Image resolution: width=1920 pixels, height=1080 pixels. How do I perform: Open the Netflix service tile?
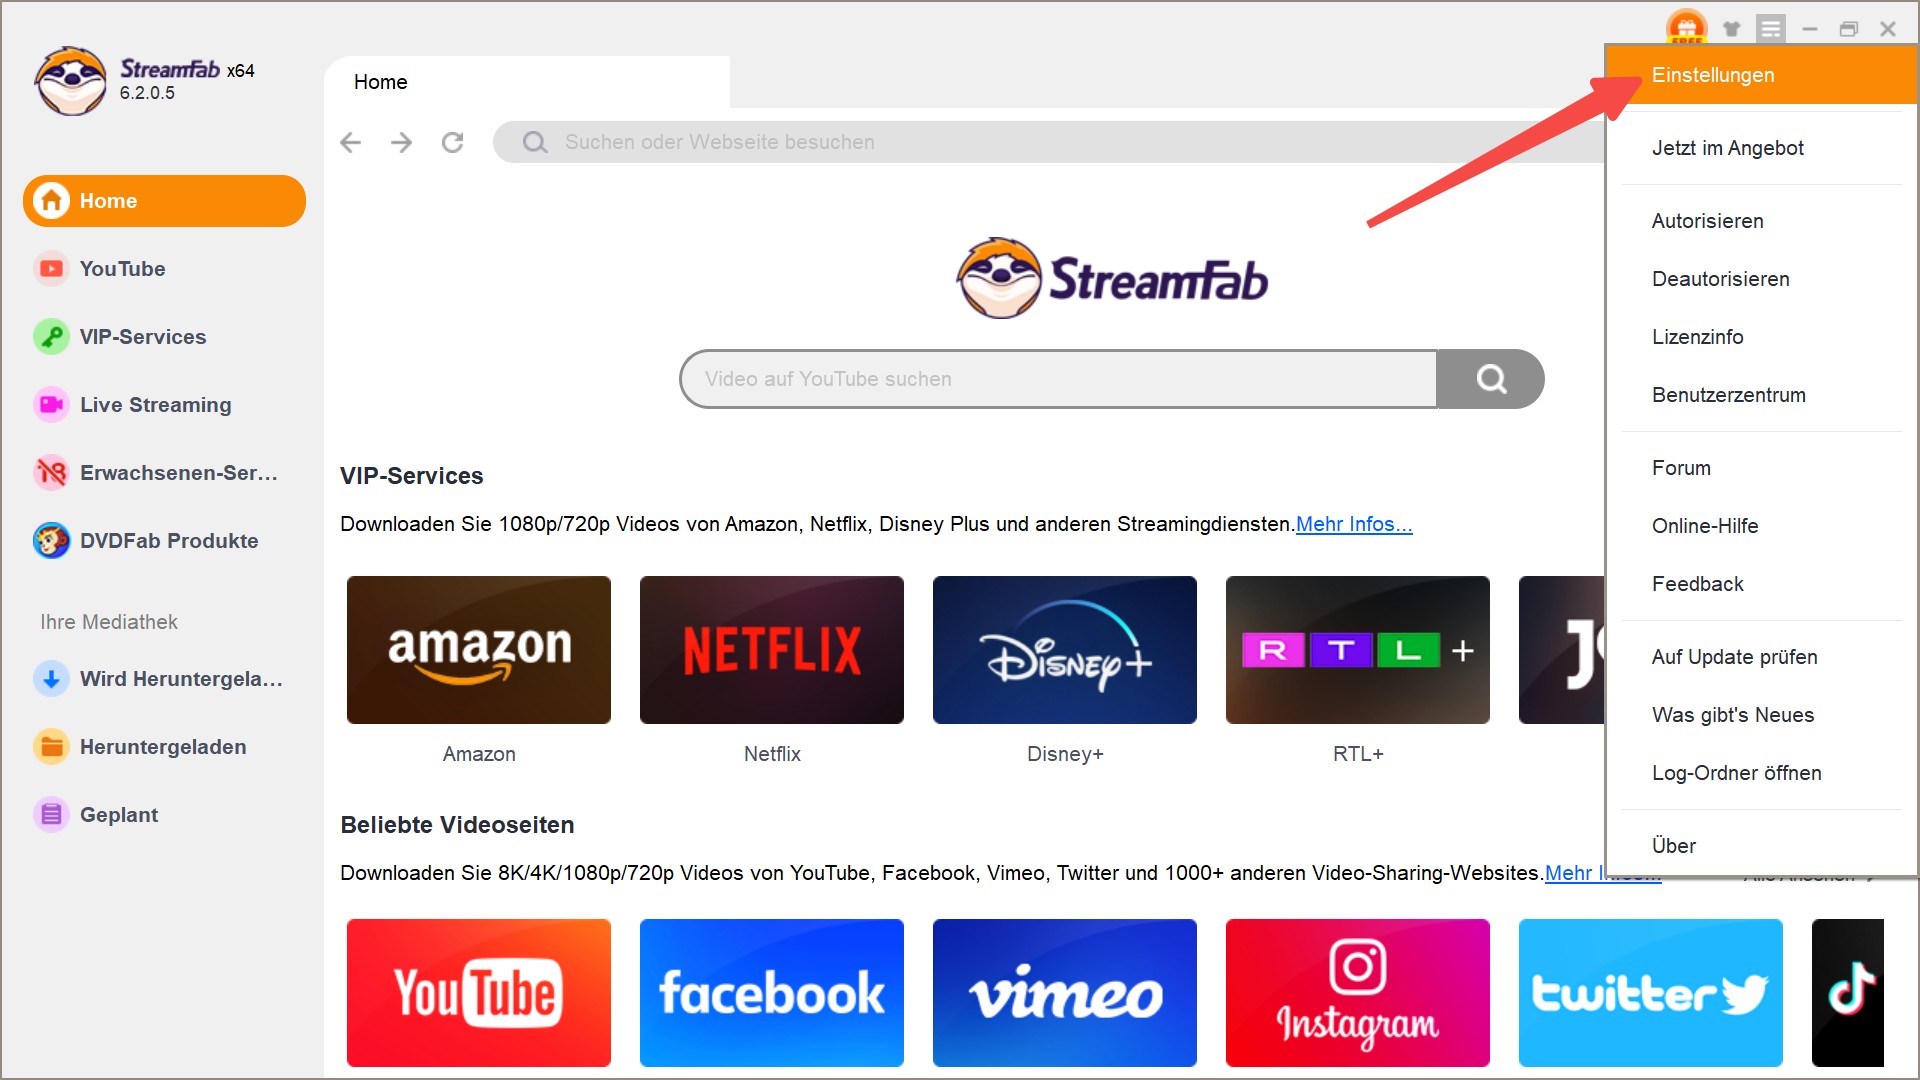click(772, 650)
